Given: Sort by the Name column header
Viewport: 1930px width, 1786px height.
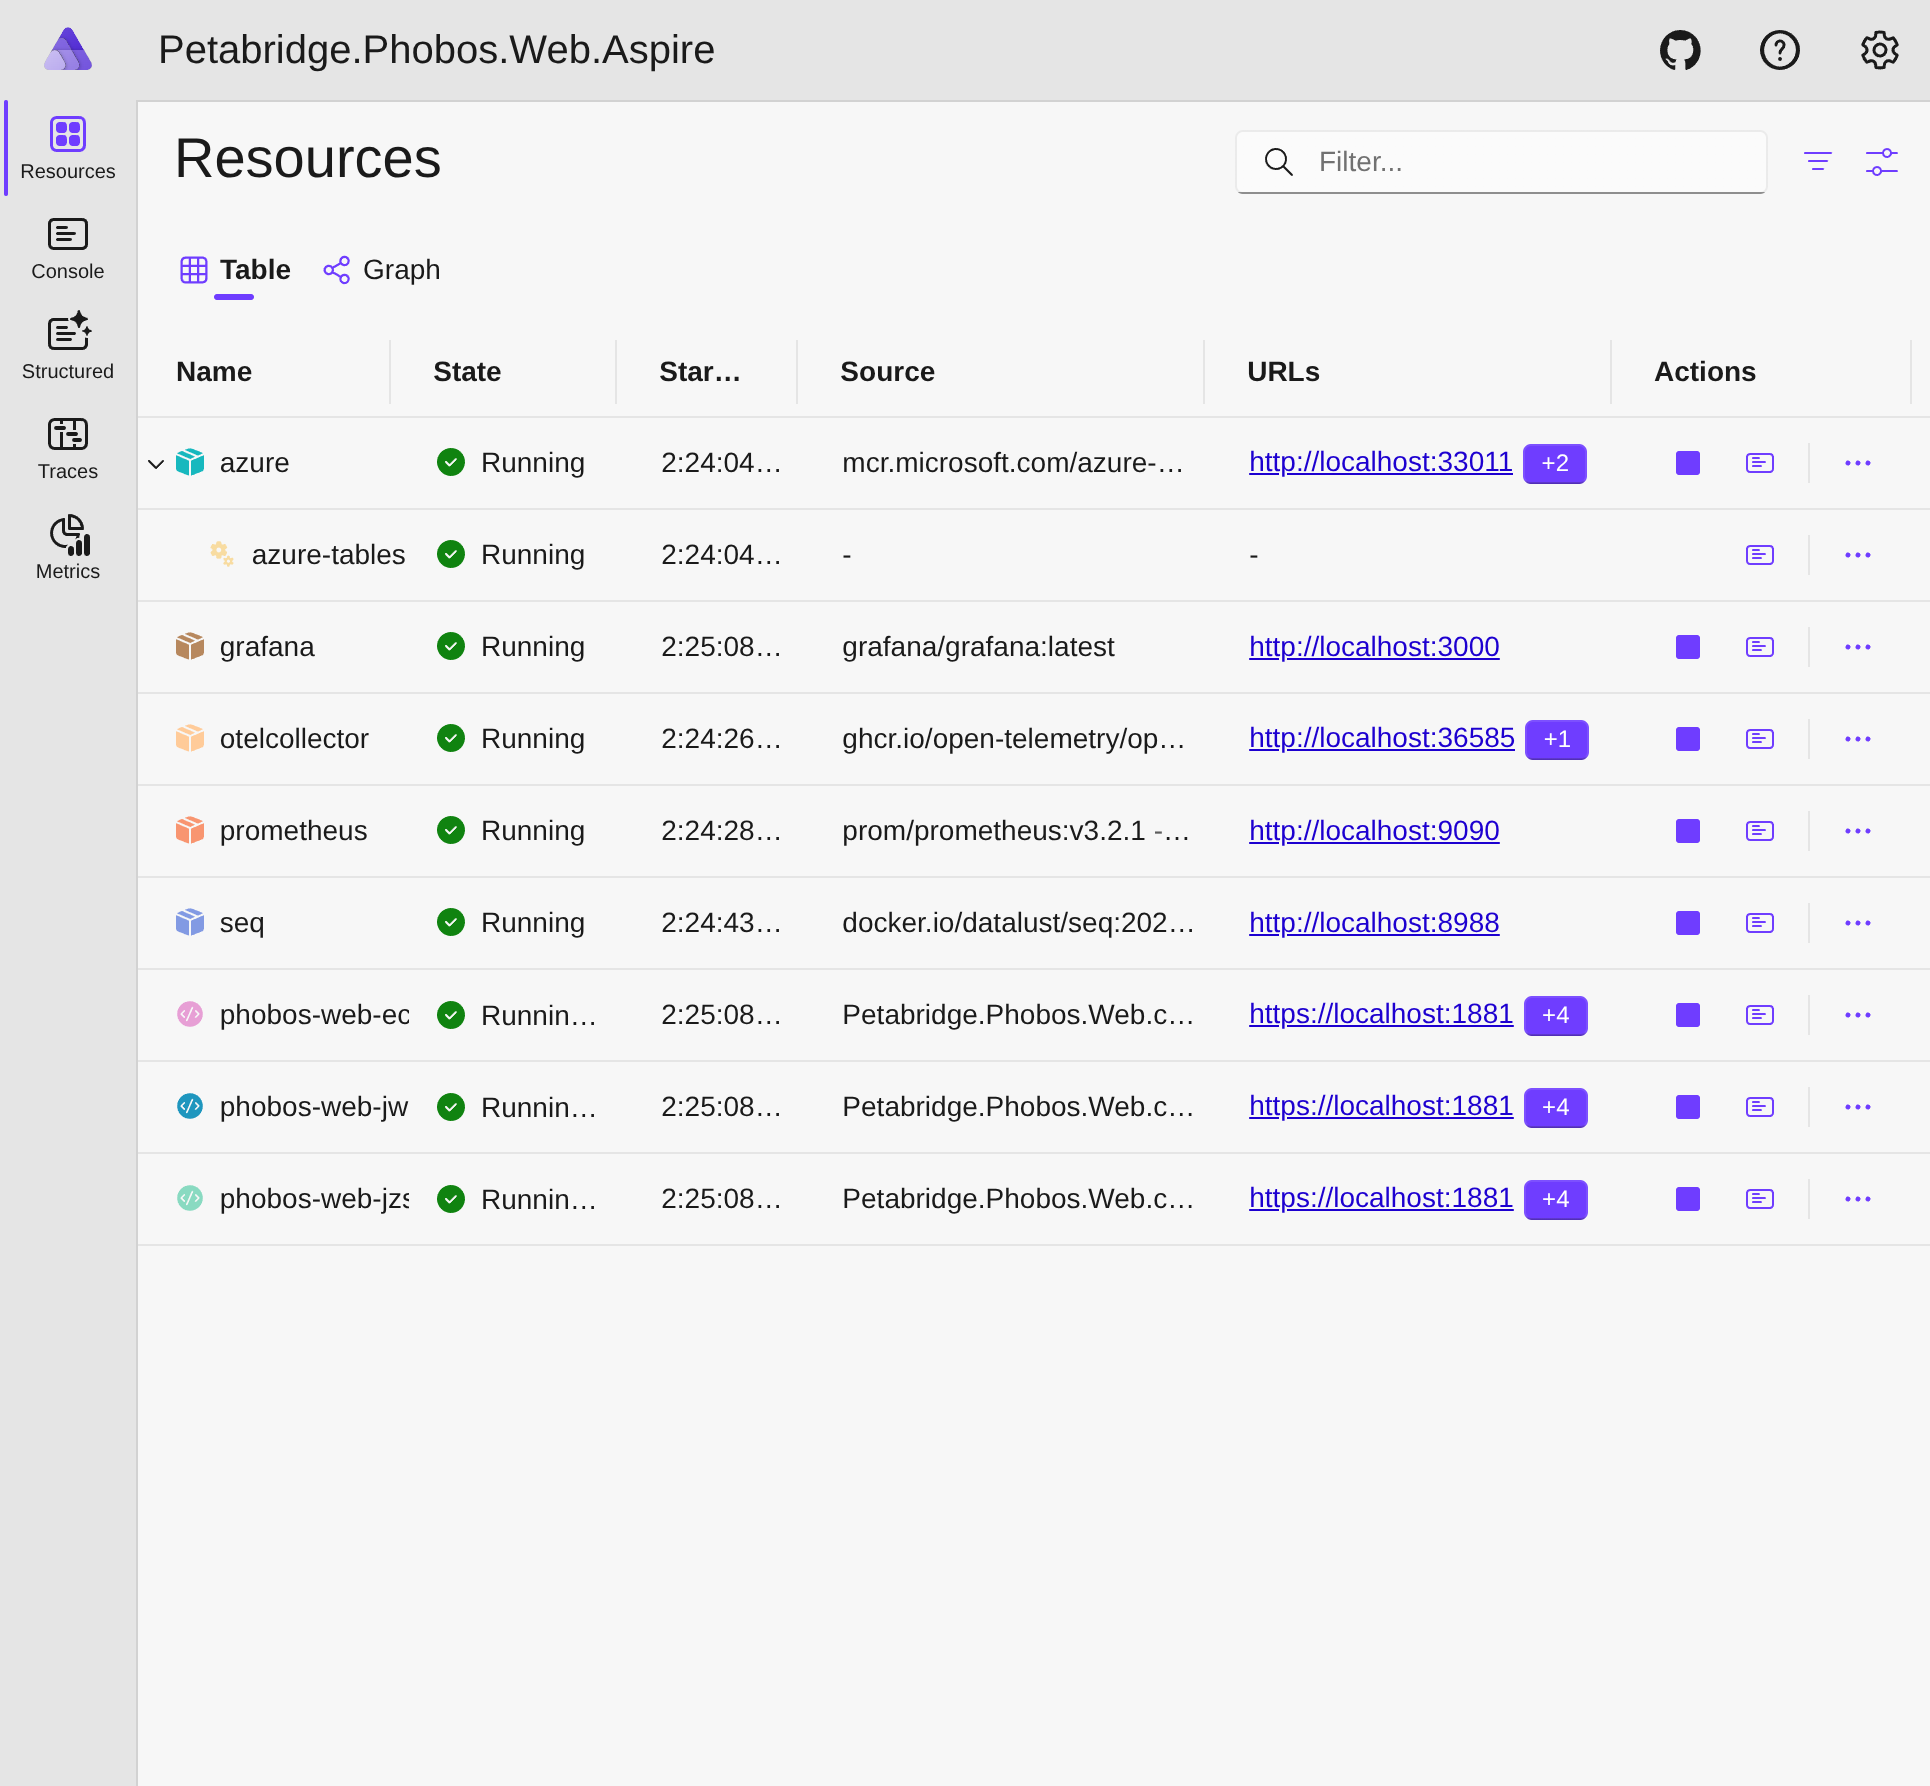Looking at the screenshot, I should (x=214, y=372).
